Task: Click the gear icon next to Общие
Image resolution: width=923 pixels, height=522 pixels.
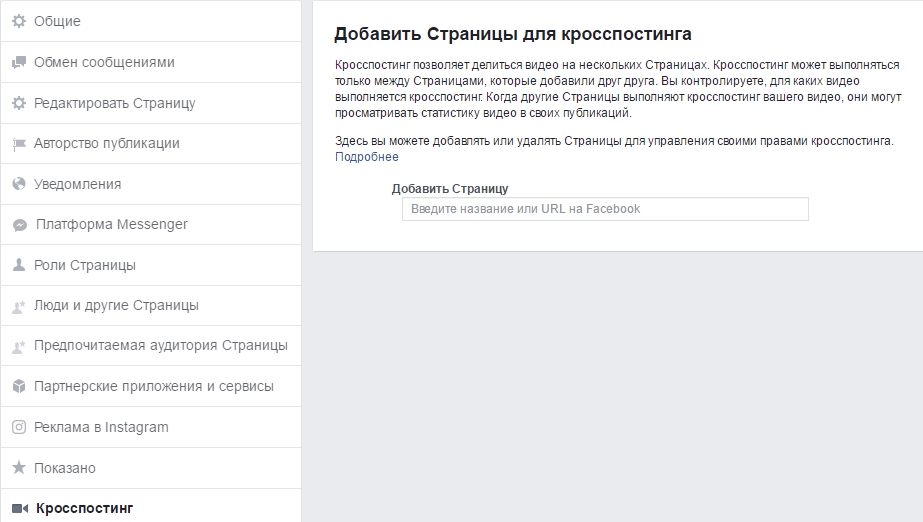Action: tap(18, 21)
